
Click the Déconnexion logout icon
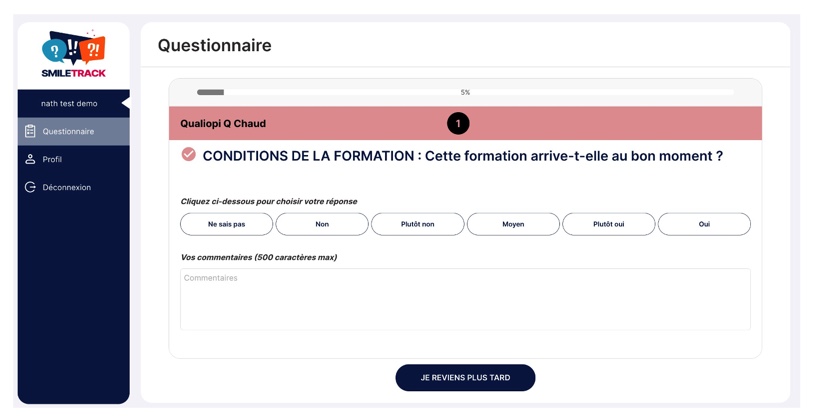click(x=30, y=187)
